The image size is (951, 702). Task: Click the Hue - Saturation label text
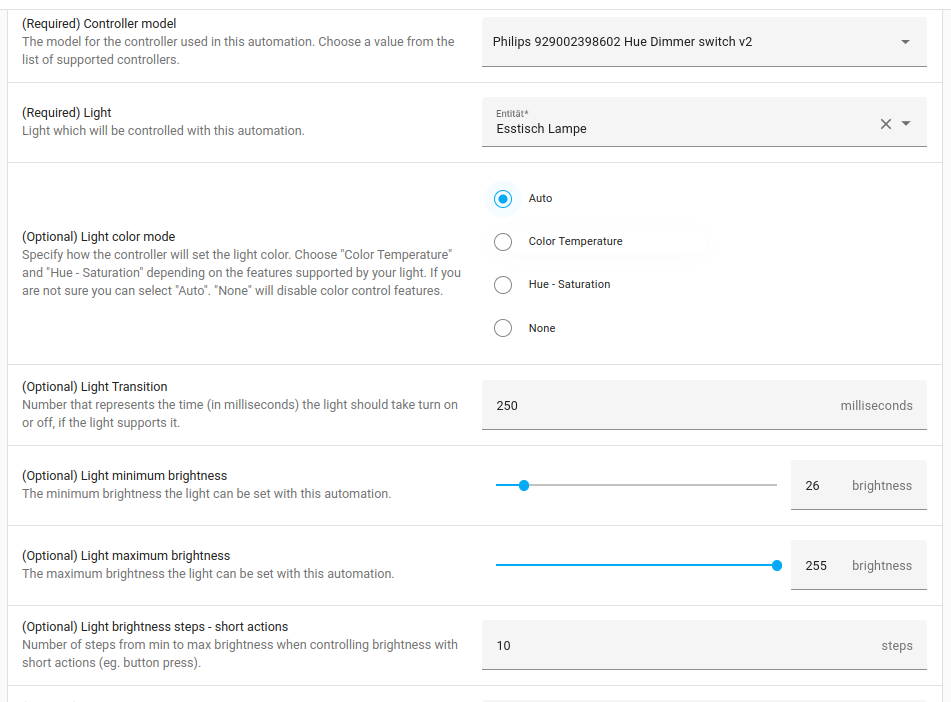point(569,285)
